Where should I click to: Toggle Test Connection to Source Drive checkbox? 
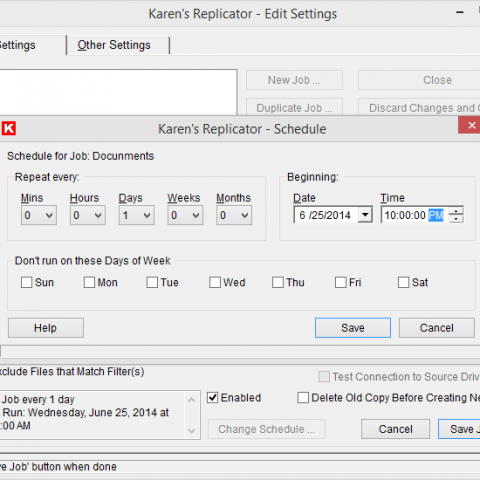tap(324, 377)
